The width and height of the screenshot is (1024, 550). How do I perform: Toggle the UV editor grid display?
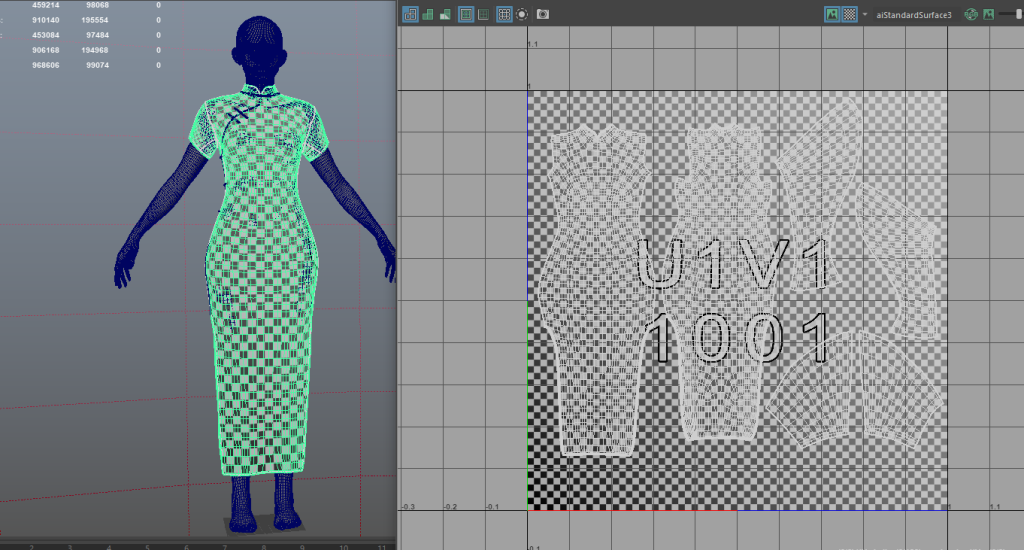click(504, 14)
